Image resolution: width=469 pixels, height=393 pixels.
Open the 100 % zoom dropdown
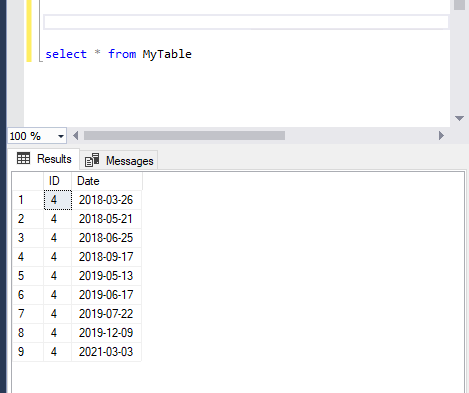tap(61, 136)
